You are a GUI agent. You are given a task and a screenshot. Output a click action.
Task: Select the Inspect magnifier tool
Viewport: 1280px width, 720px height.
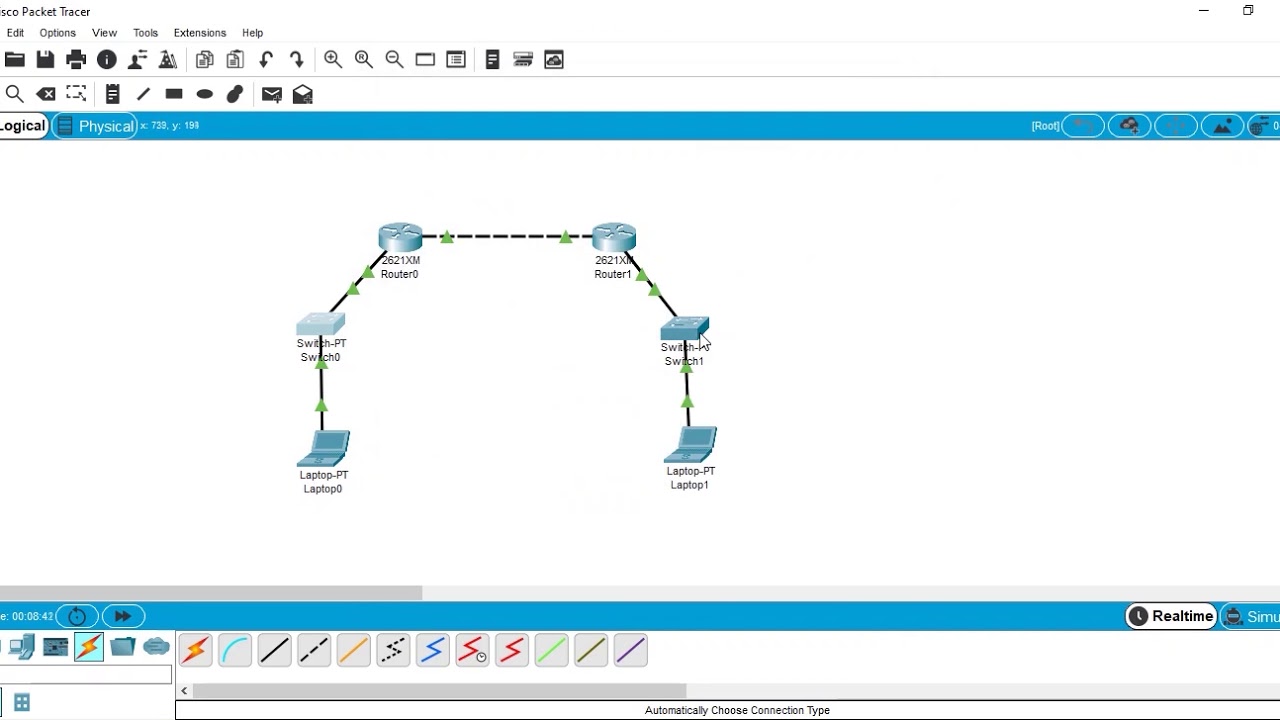[x=14, y=94]
